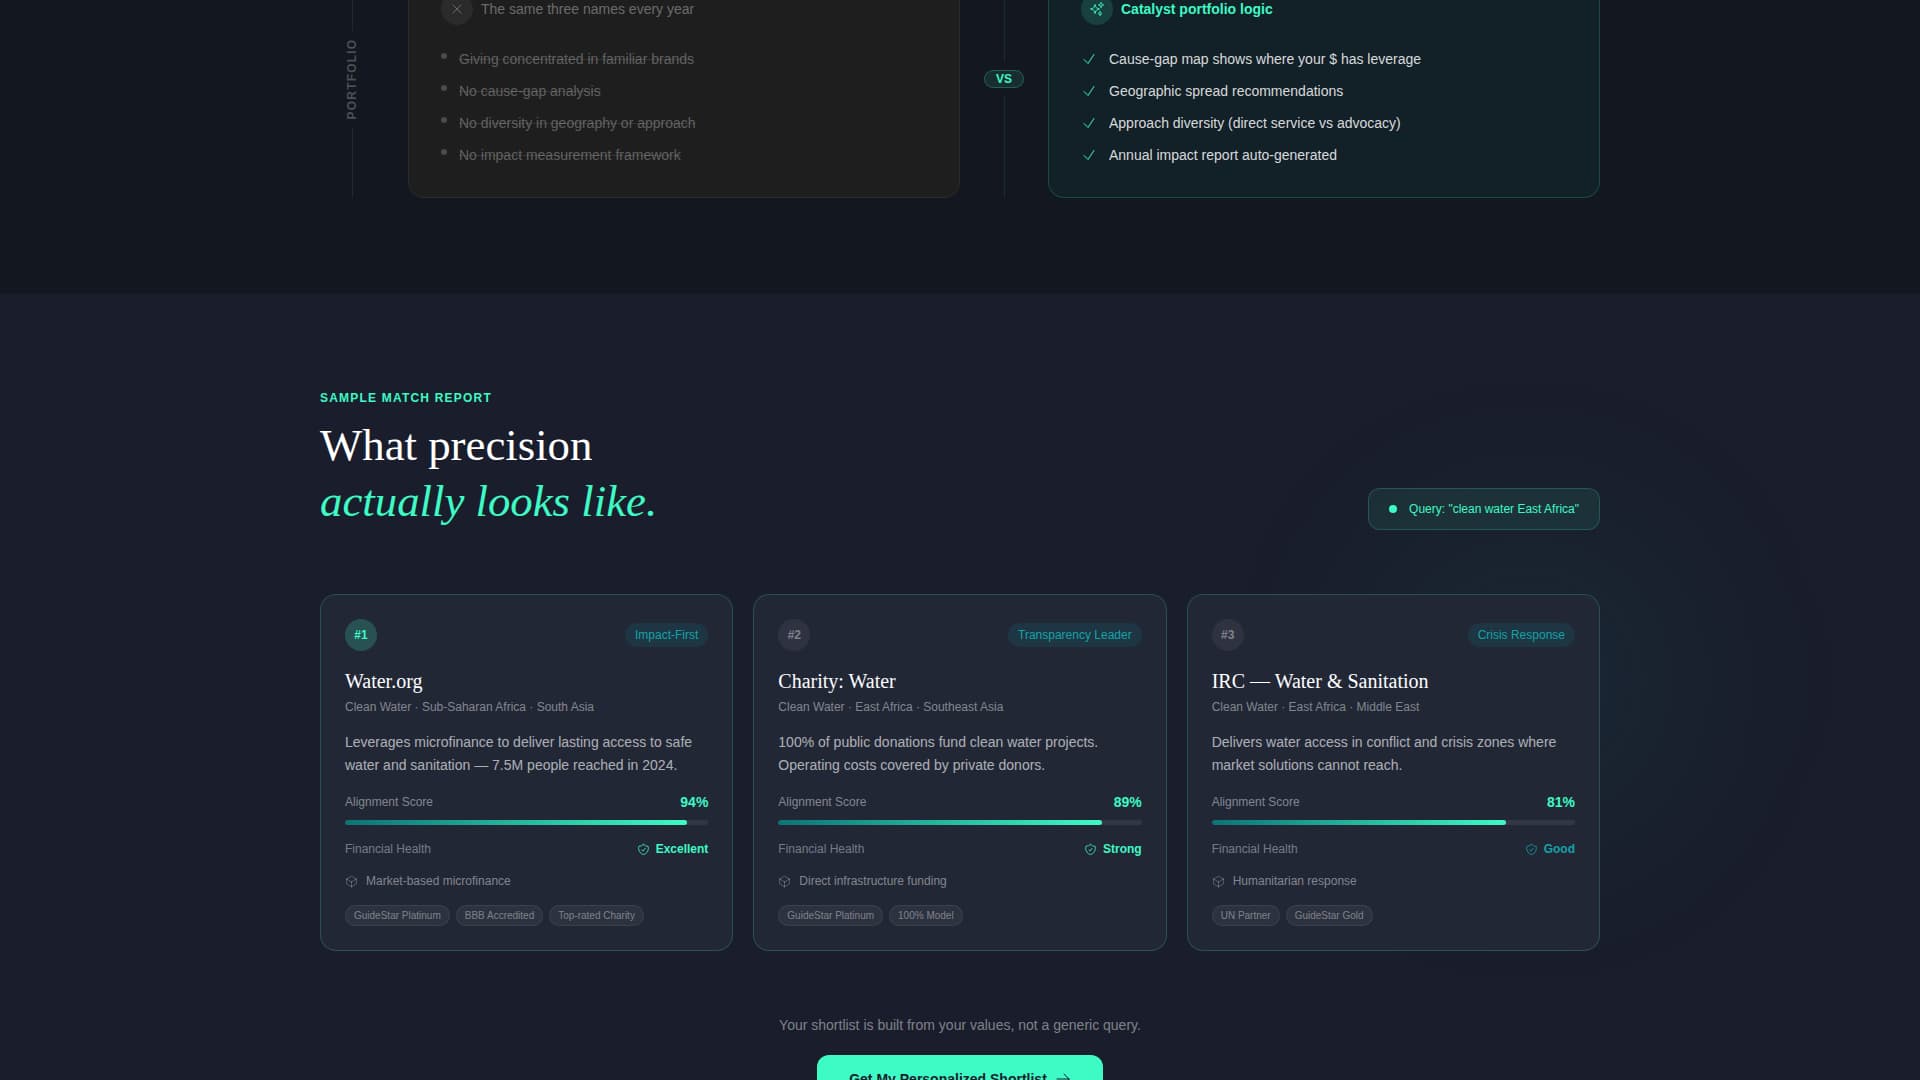Click the IRC alignment score bar

1393,823
